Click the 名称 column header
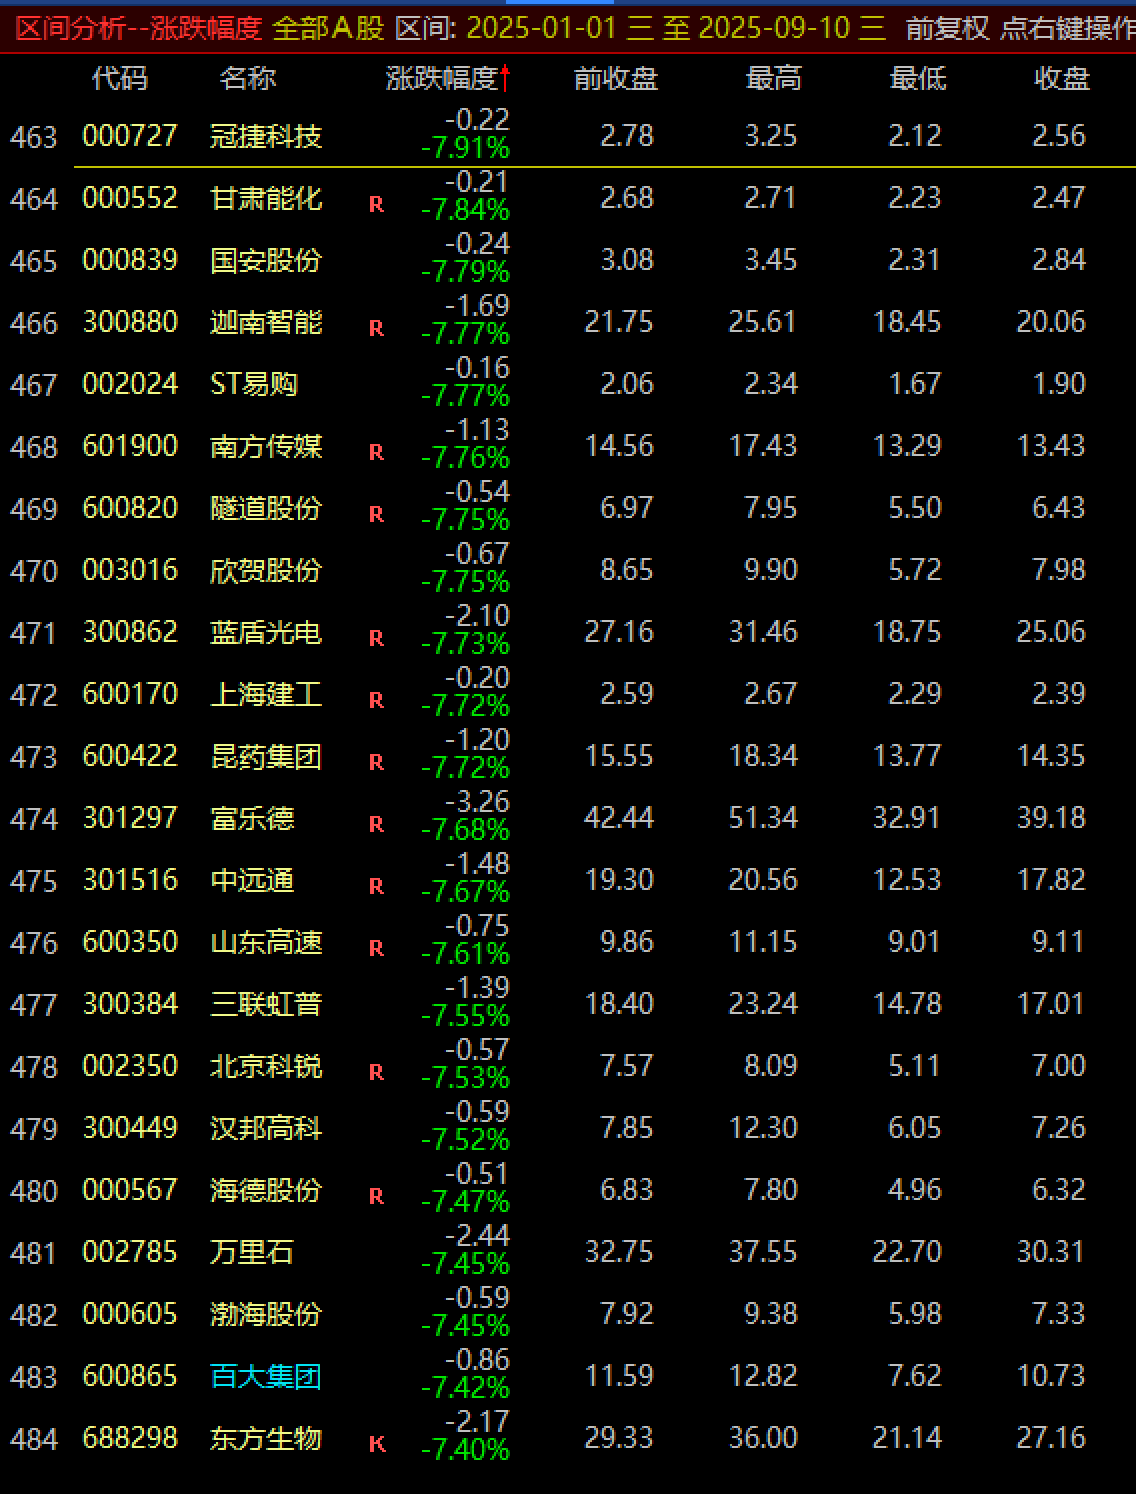The height and width of the screenshot is (1494, 1136). 247,78
